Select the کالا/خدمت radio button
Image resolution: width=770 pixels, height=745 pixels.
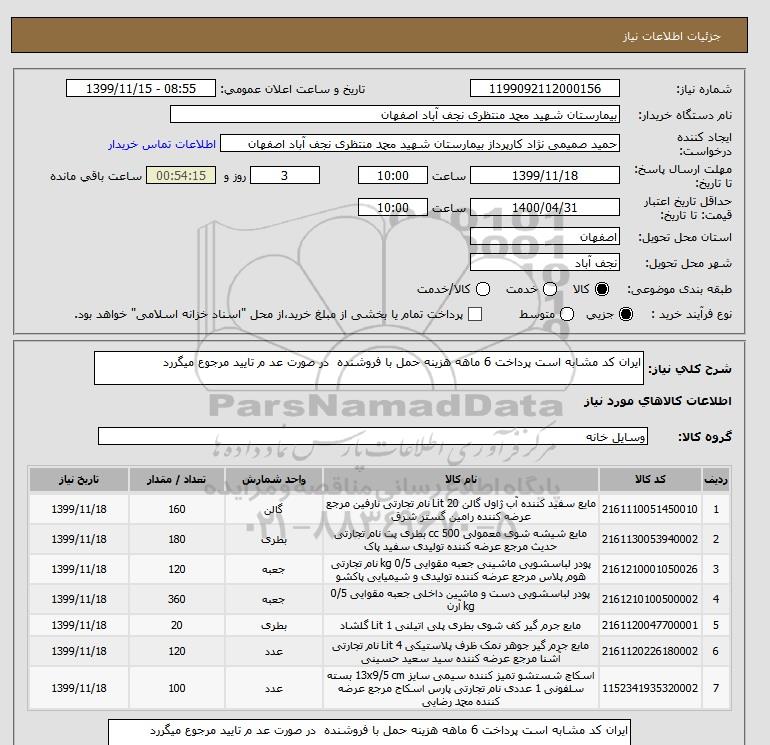click(x=483, y=289)
